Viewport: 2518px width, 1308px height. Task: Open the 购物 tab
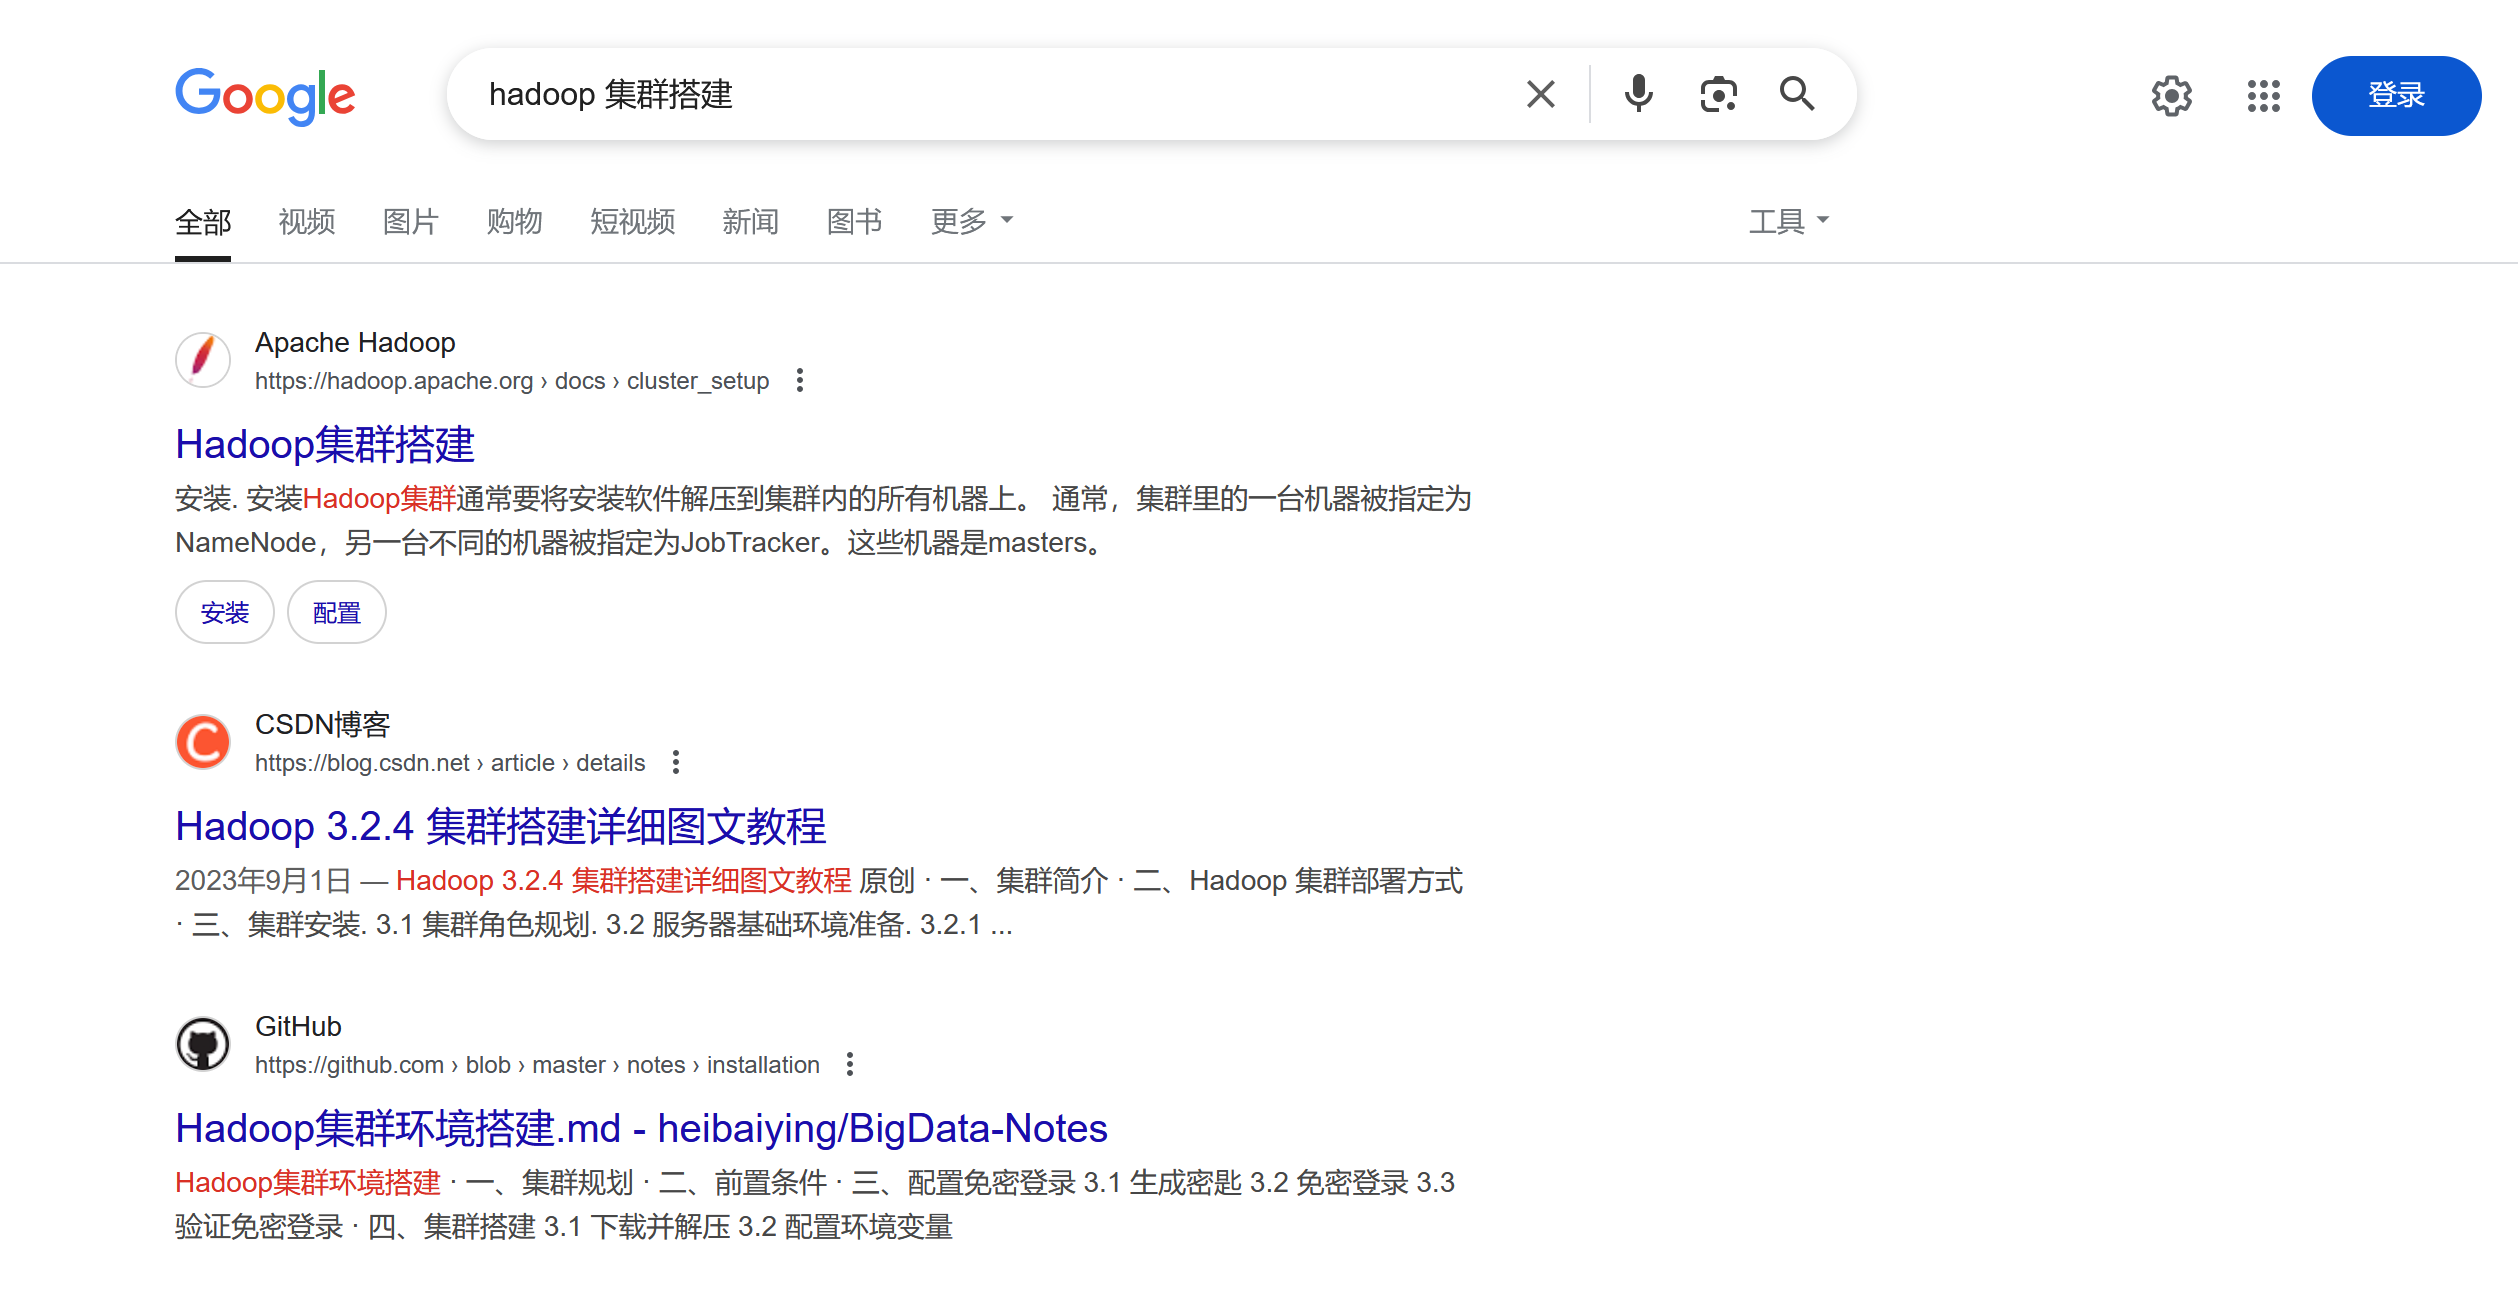point(515,221)
